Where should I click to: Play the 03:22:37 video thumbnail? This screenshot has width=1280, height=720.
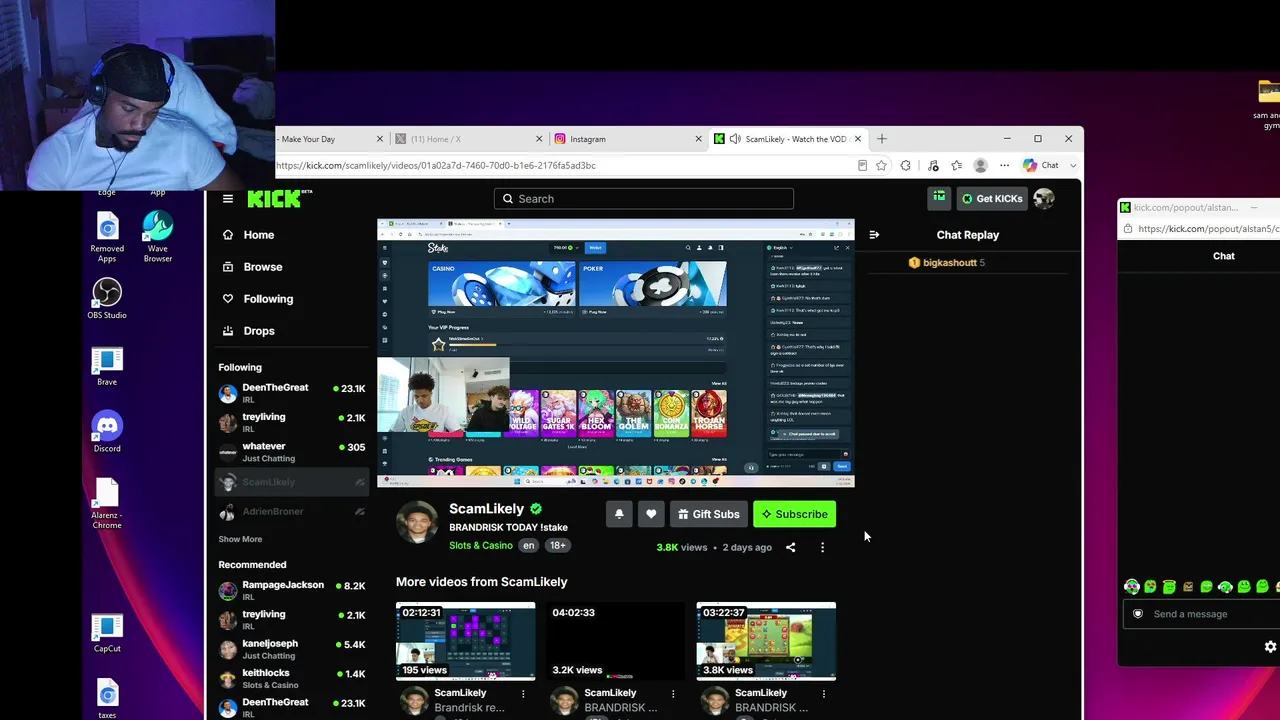point(766,641)
